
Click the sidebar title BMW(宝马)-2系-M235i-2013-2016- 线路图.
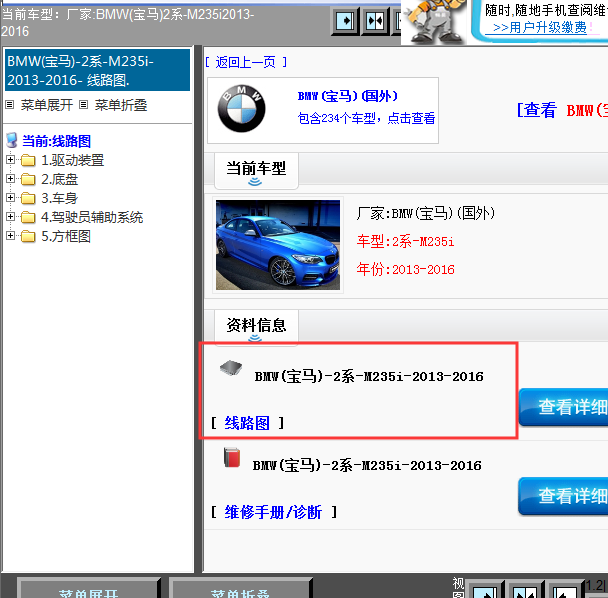tap(97, 70)
